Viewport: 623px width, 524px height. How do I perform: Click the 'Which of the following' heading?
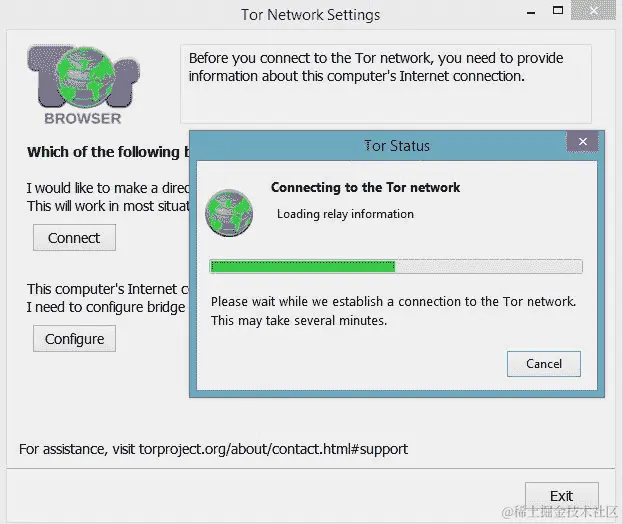pos(108,152)
